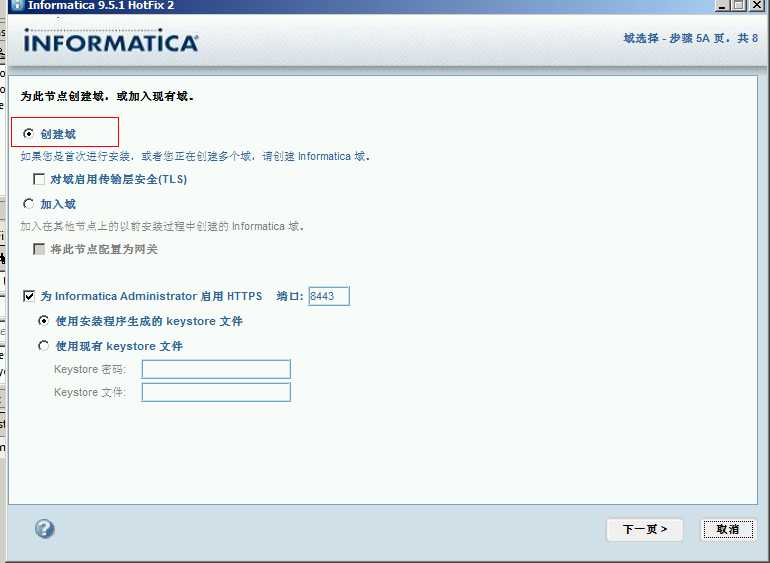Open help via question mark icon
The image size is (770, 563).
point(45,529)
